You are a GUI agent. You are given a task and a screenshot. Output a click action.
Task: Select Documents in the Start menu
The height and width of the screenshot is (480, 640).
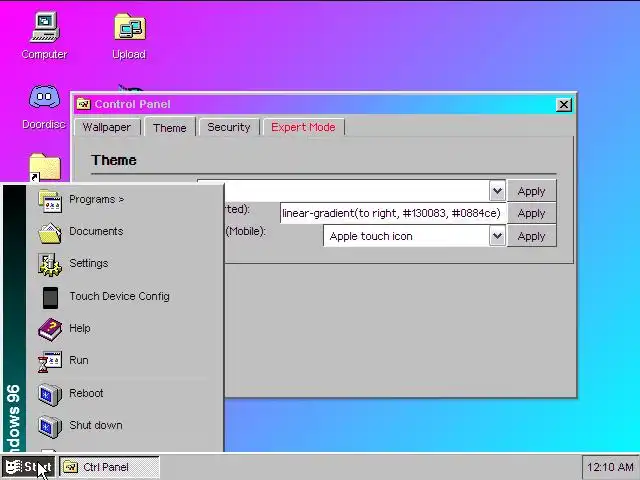tap(124, 231)
